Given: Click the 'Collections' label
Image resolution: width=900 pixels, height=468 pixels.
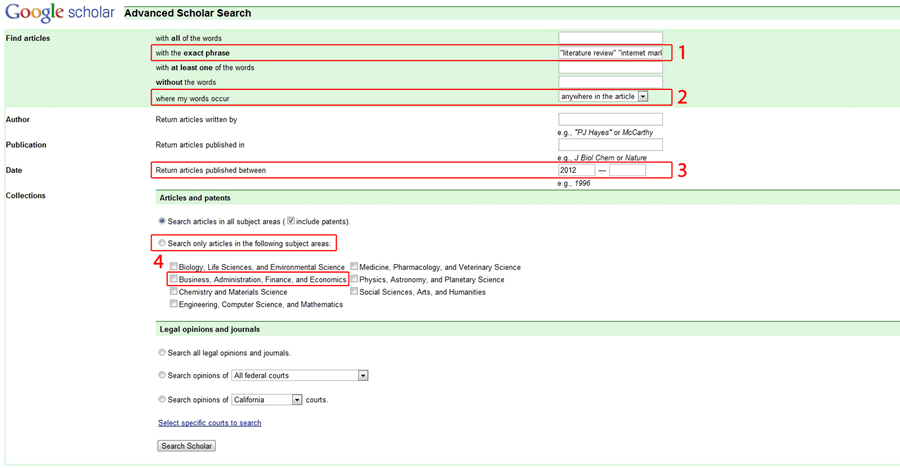Looking at the screenshot, I should pyautogui.click(x=25, y=196).
